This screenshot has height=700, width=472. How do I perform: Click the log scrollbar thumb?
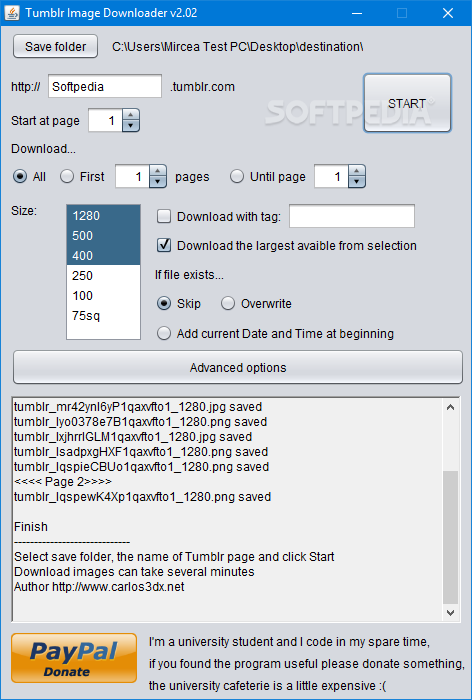point(450,537)
